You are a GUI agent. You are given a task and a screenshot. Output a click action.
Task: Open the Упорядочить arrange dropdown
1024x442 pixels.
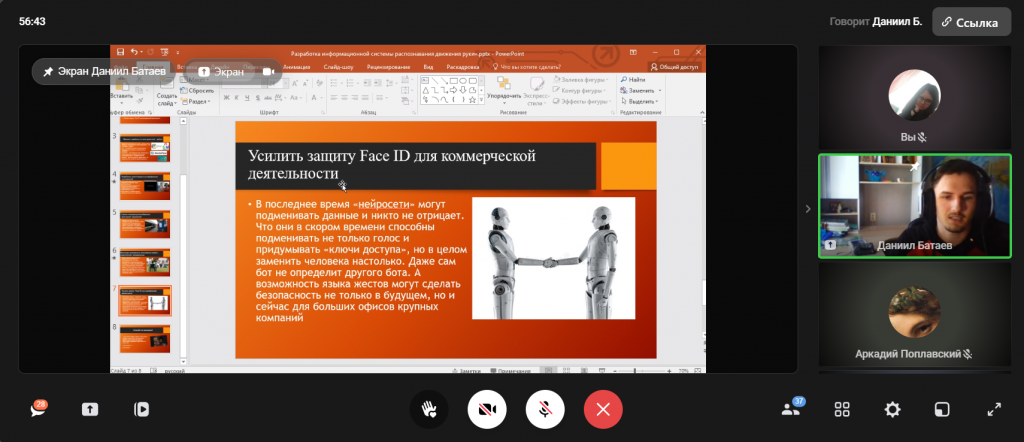point(504,89)
